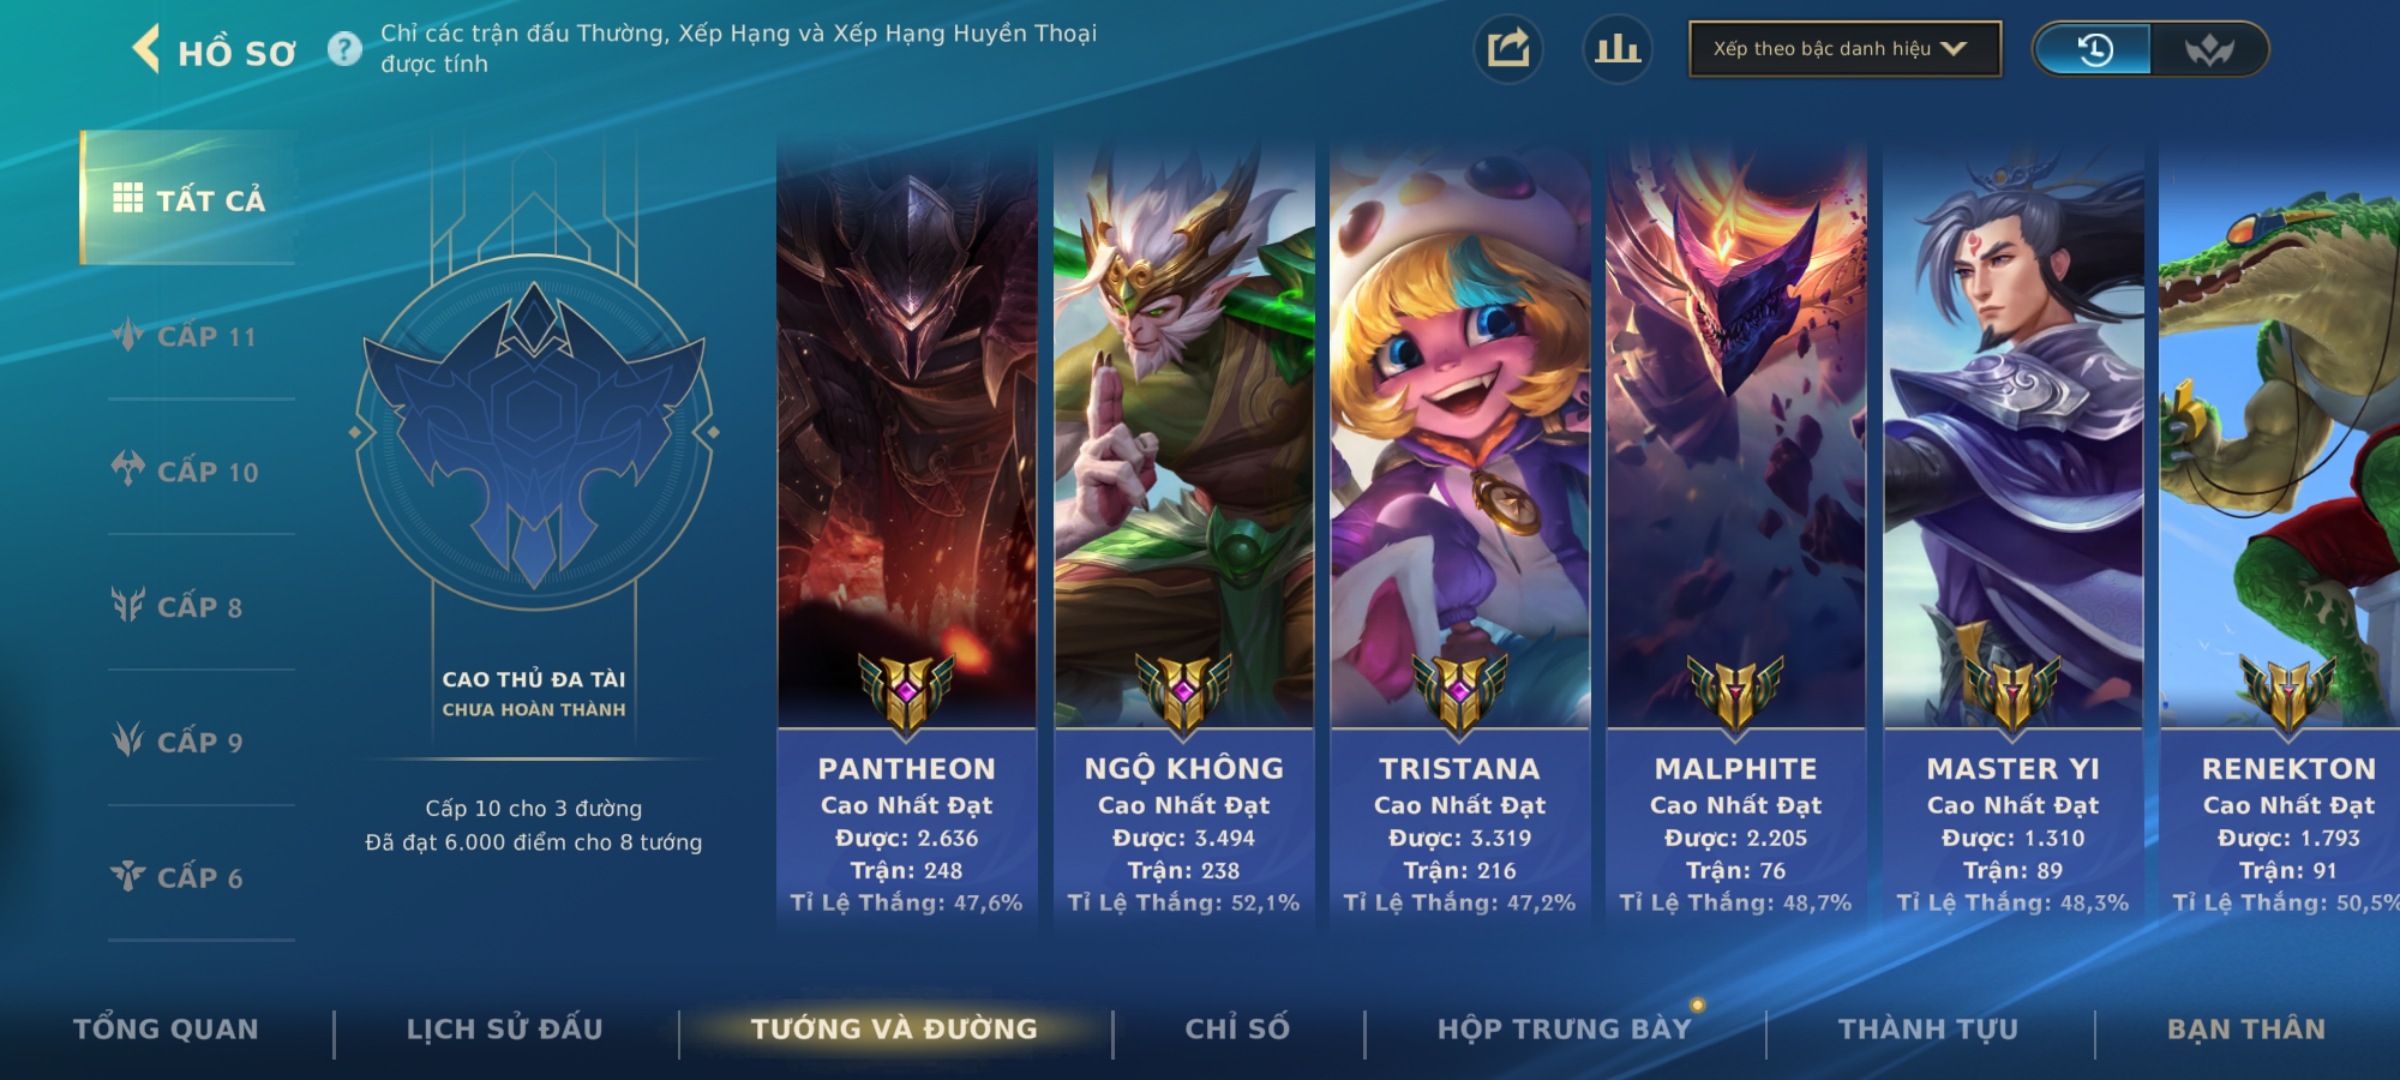The image size is (2400, 1080).
Task: Switch to the history clock toggle
Action: click(x=2094, y=49)
